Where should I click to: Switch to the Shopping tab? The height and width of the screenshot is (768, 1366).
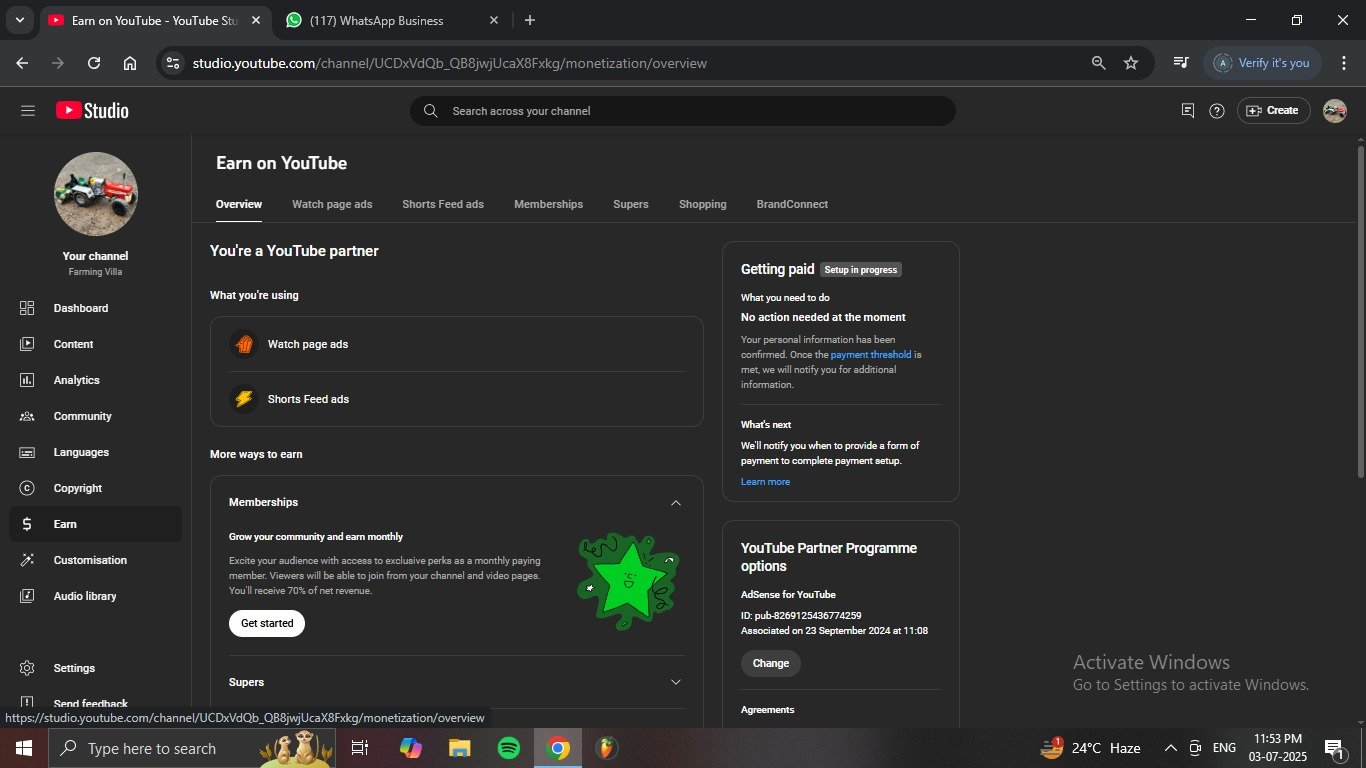pos(703,204)
